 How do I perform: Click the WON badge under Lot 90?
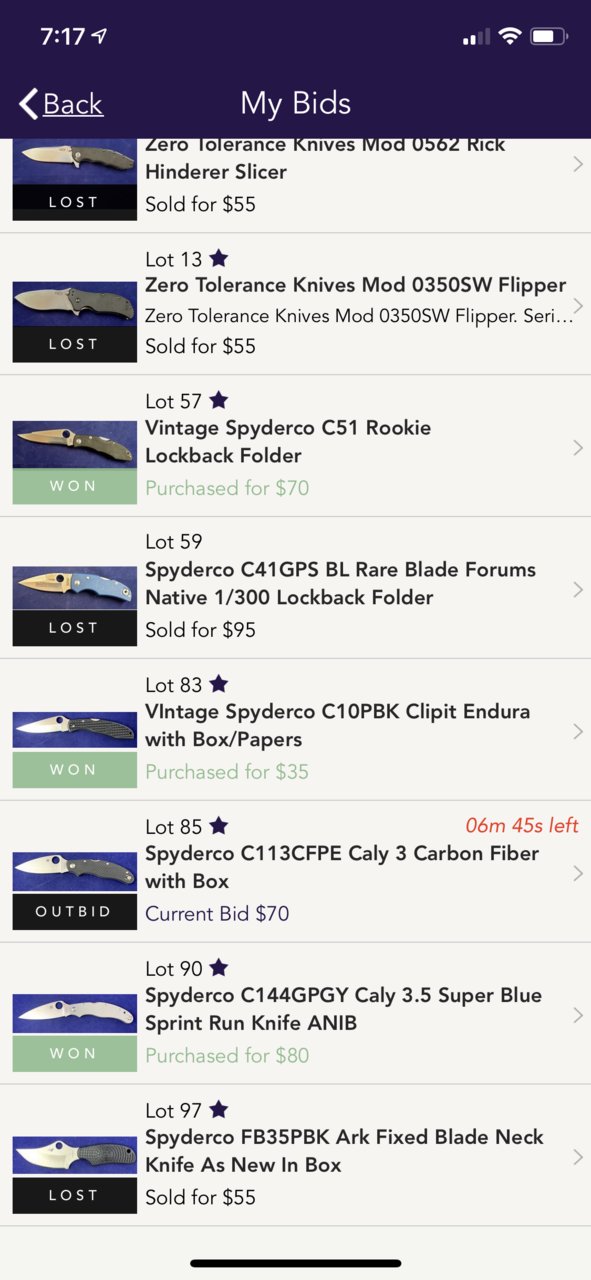tap(75, 1054)
